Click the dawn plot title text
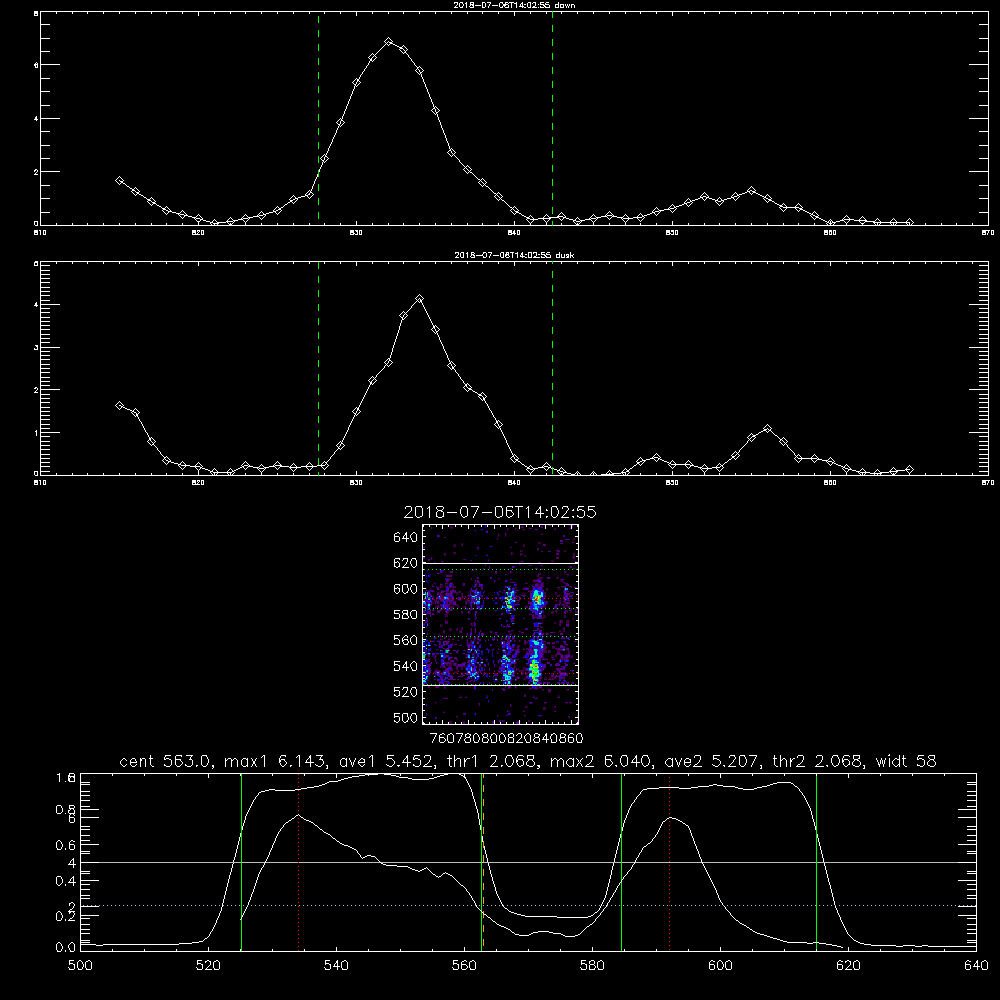1000x1000 pixels. pos(514,4)
